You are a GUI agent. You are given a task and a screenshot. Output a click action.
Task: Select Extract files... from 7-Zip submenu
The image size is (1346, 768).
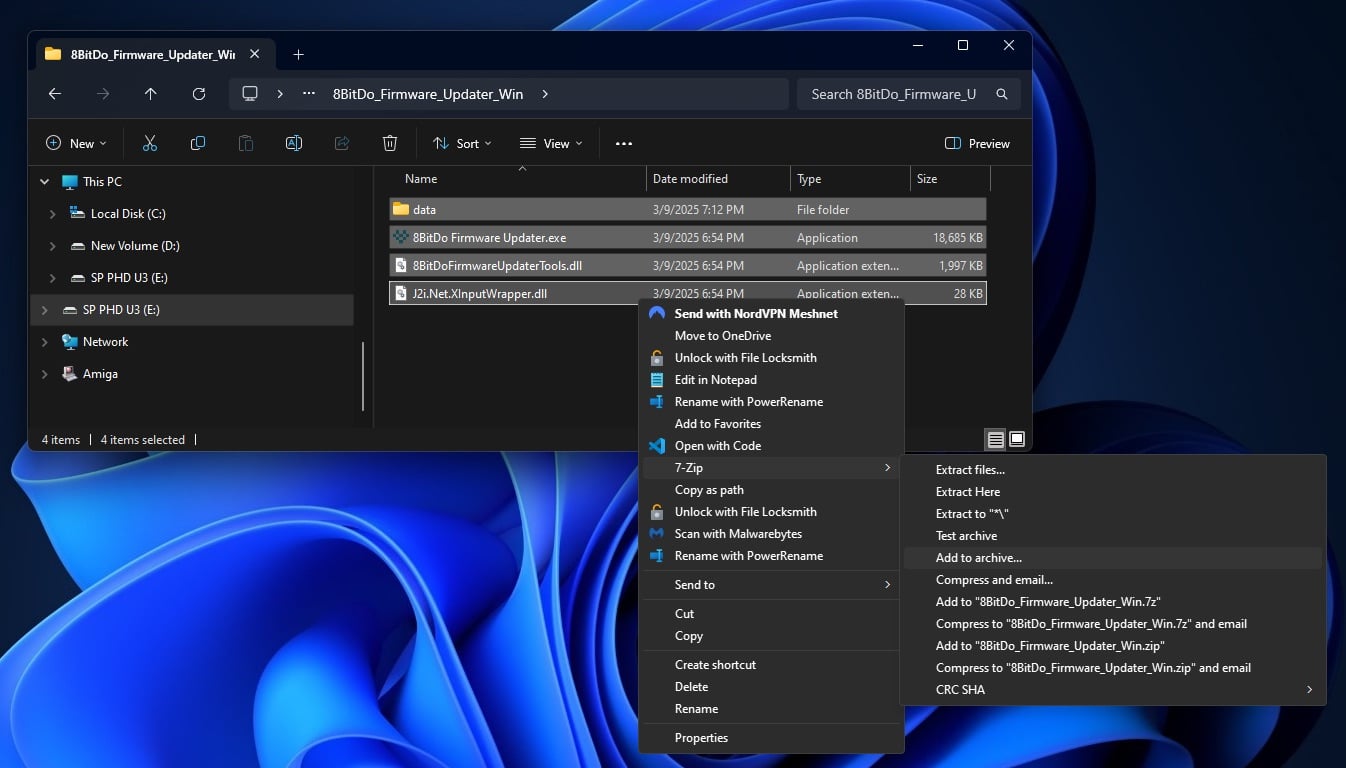click(x=1113, y=470)
